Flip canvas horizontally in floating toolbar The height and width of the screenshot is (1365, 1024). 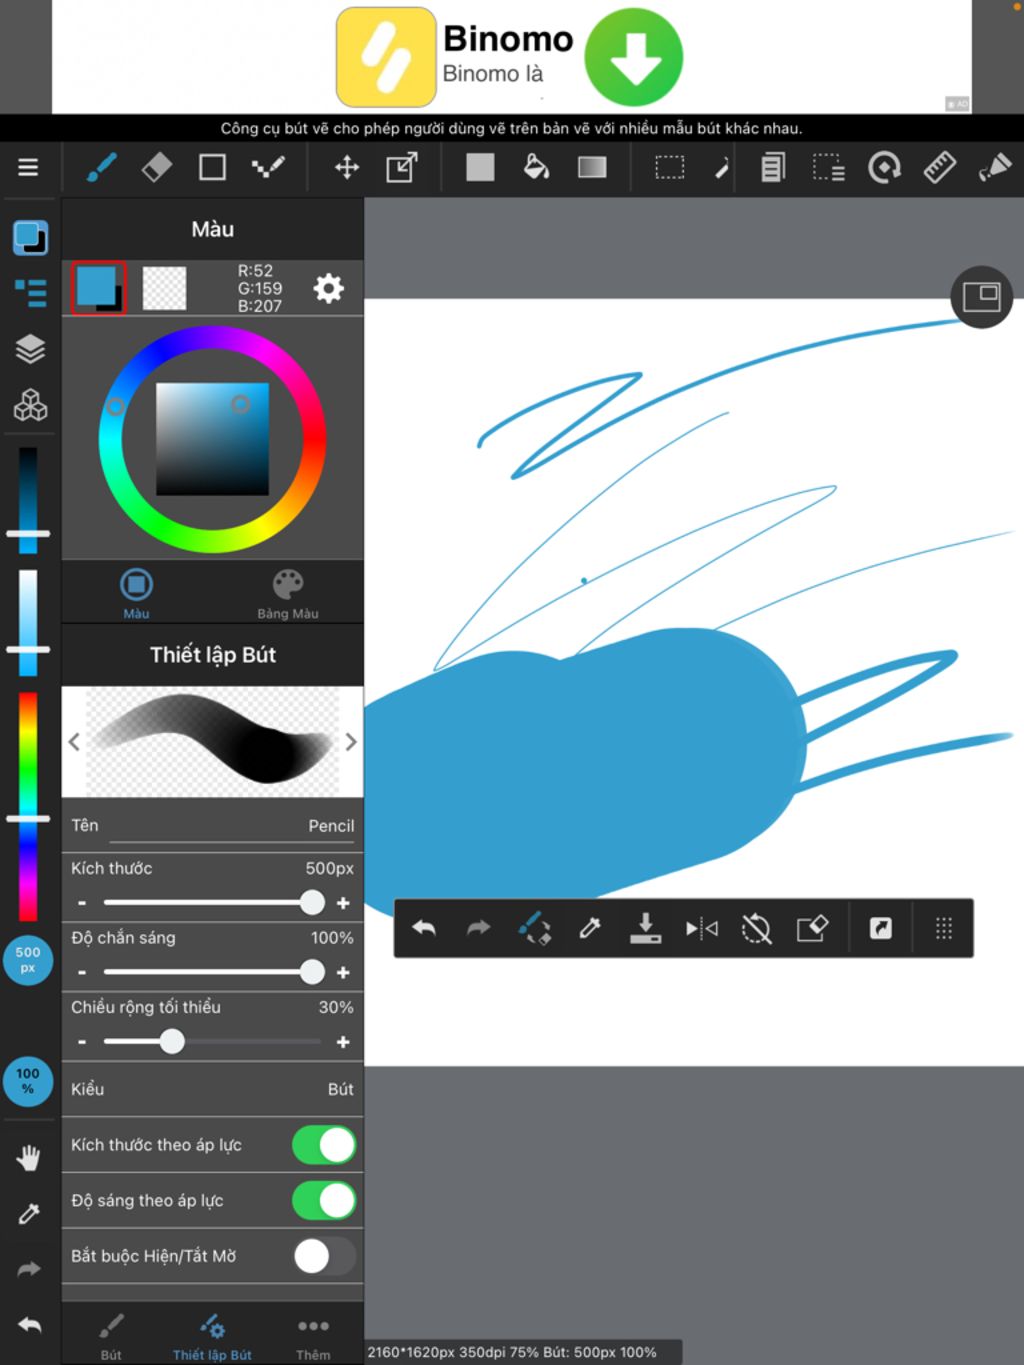point(701,929)
